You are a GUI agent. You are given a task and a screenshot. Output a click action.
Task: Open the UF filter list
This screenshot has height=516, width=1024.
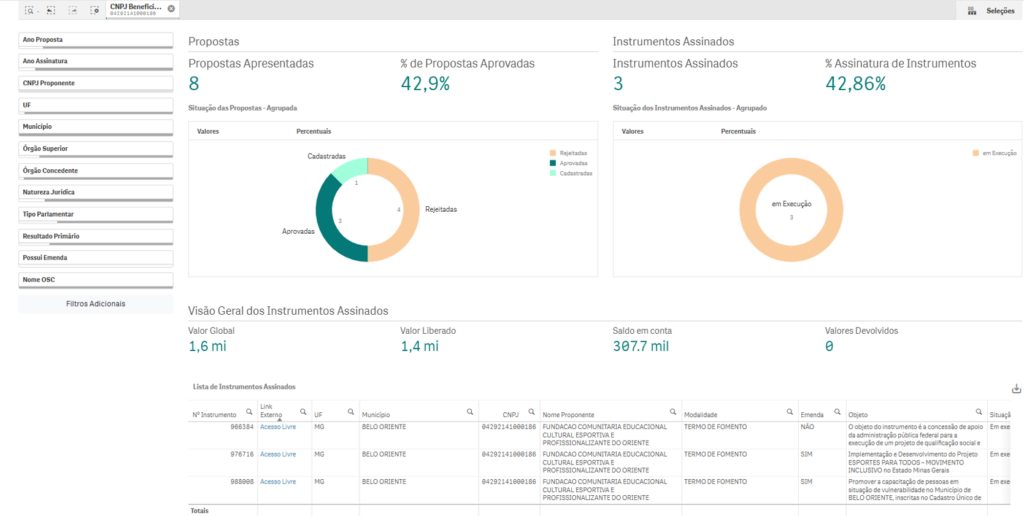95,105
